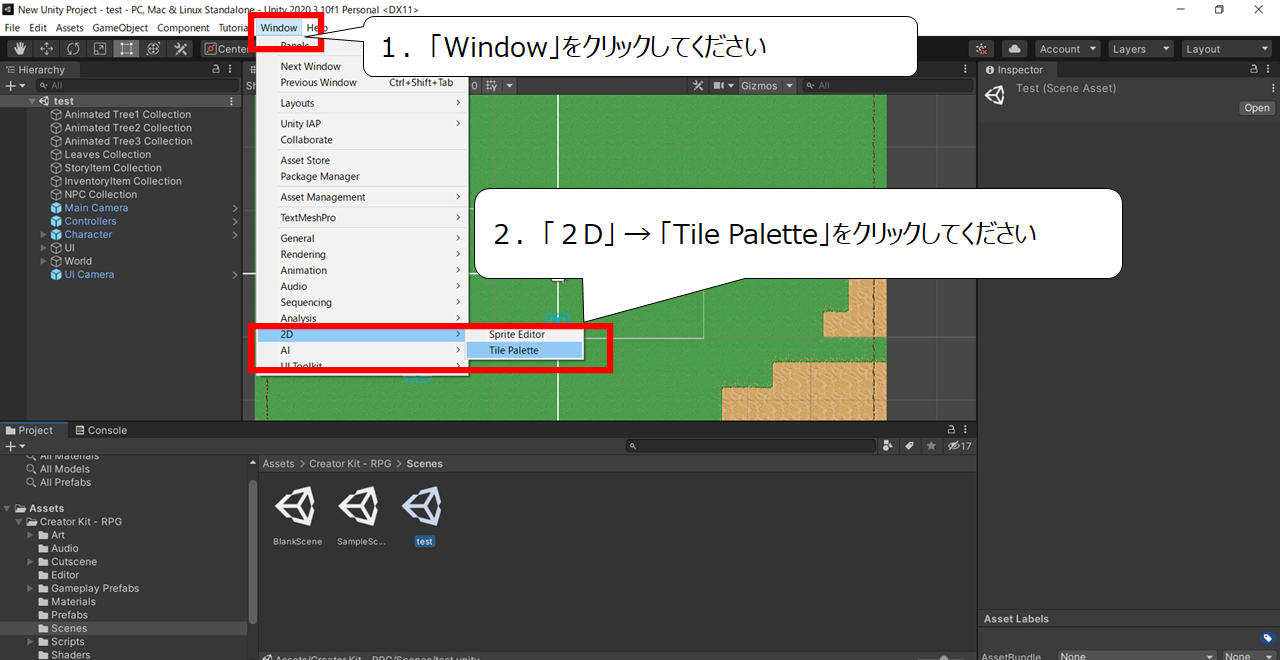Open the Inspector panel three-dot menu

1270,70
